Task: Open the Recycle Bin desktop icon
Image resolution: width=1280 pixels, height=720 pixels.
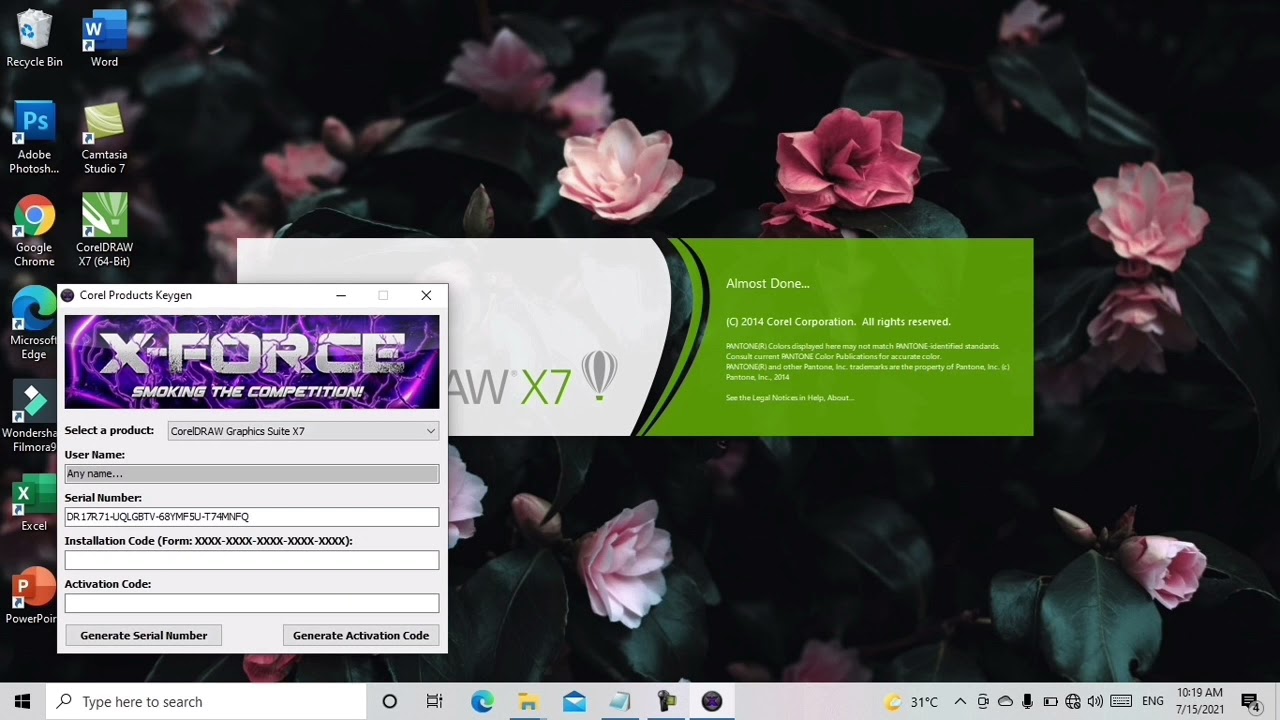Action: [x=34, y=39]
